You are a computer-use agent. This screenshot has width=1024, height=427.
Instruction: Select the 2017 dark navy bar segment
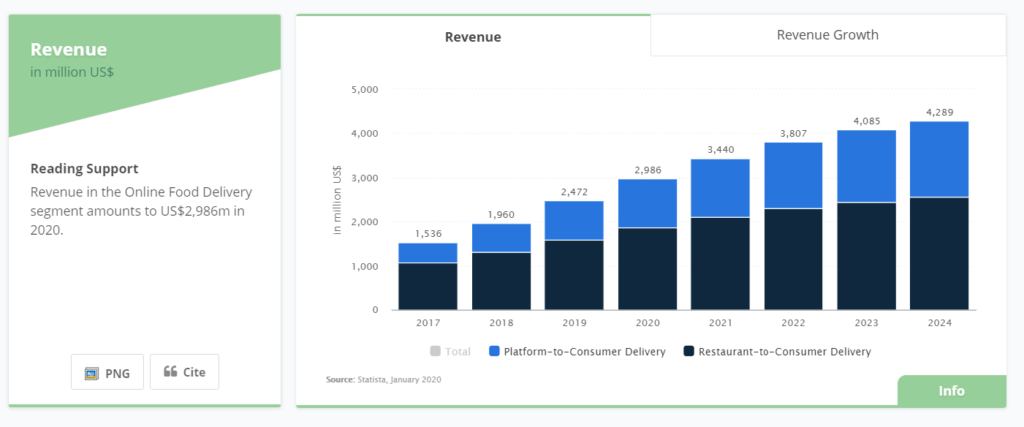tap(428, 286)
